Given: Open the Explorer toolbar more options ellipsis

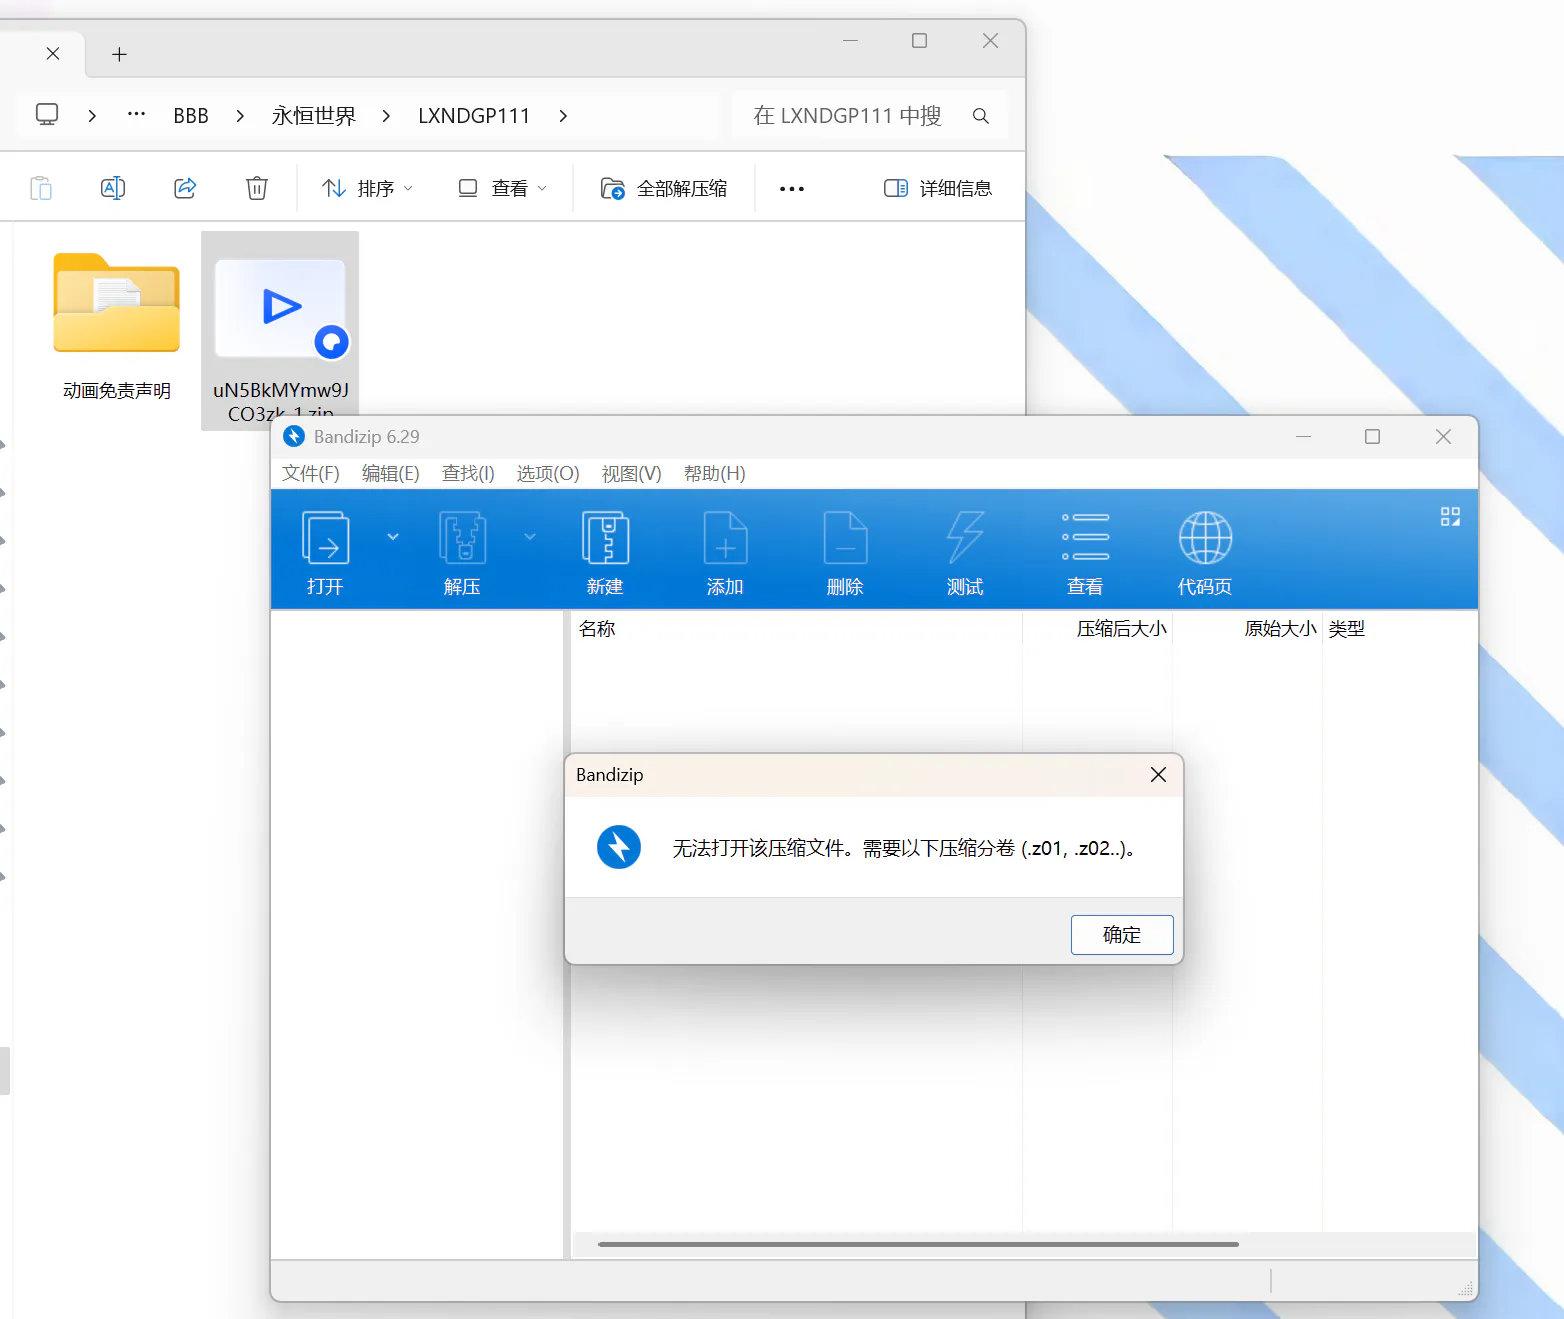Looking at the screenshot, I should point(792,188).
